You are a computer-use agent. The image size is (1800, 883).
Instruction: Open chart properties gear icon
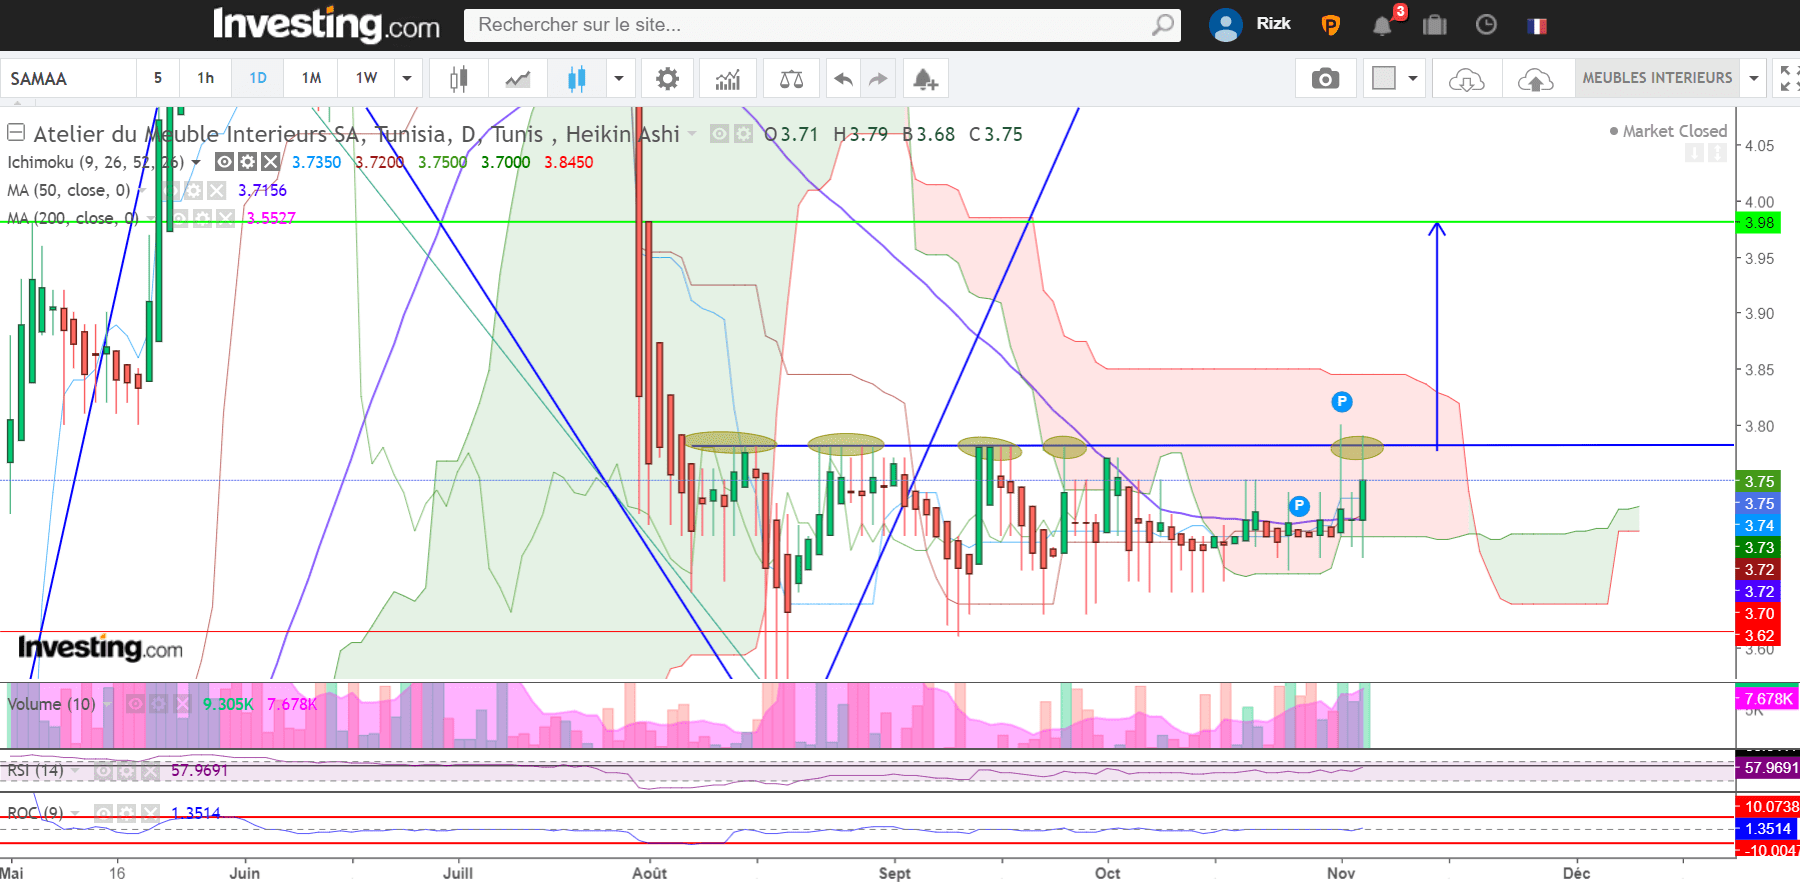tap(667, 79)
